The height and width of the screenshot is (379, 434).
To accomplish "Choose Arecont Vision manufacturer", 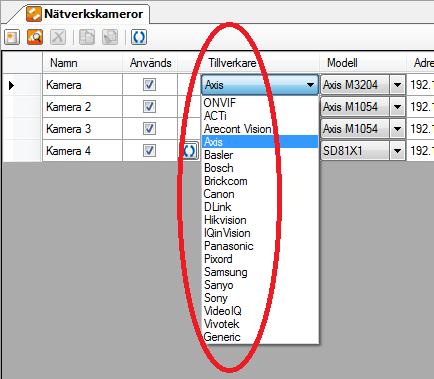I will [260, 129].
